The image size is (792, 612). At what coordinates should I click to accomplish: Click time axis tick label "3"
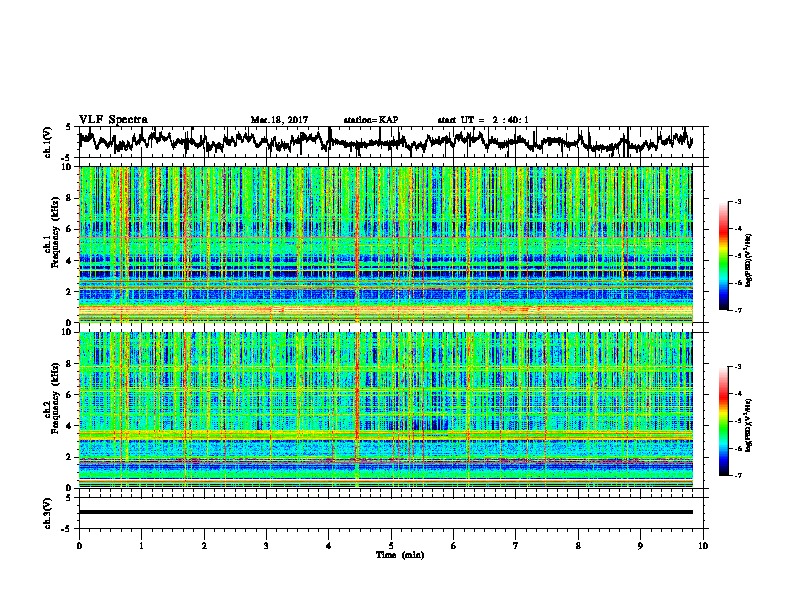[266, 546]
